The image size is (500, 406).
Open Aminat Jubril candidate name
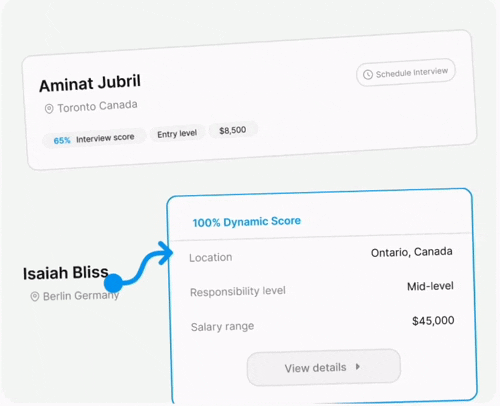click(90, 83)
